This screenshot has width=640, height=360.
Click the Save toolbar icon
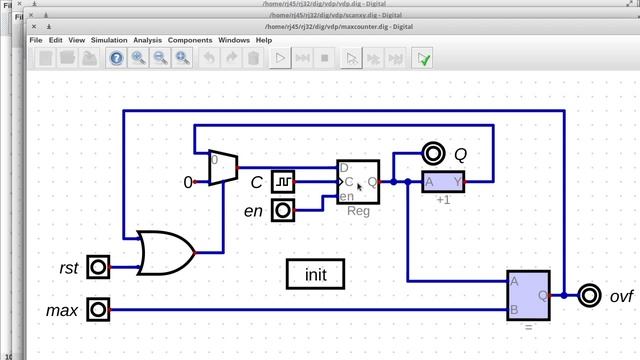point(89,58)
